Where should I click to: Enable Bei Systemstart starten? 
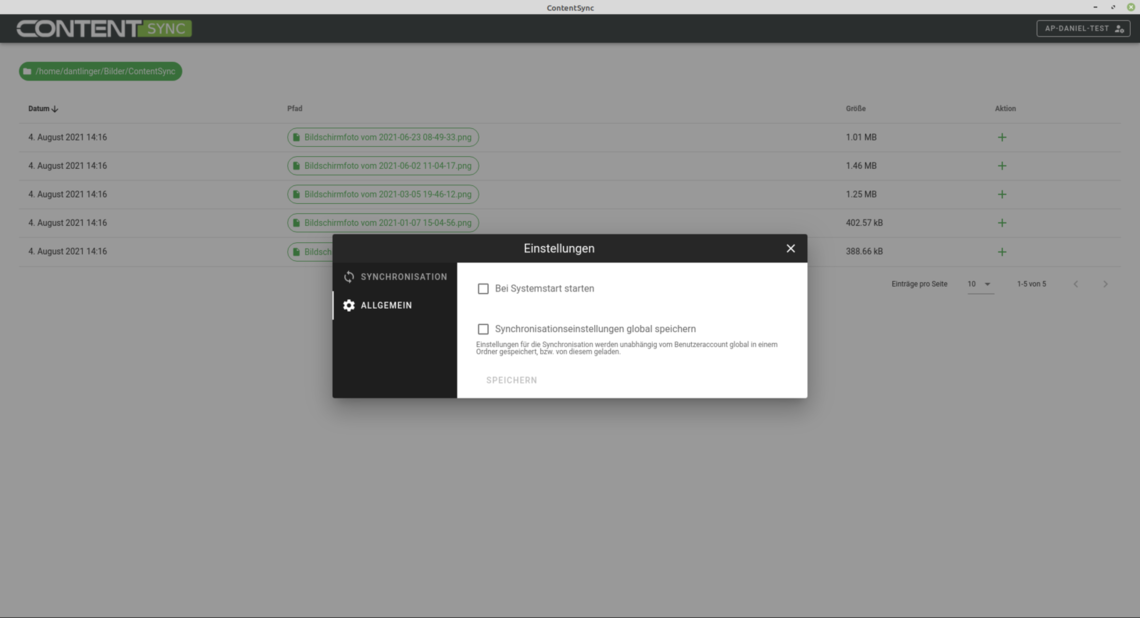pos(483,287)
